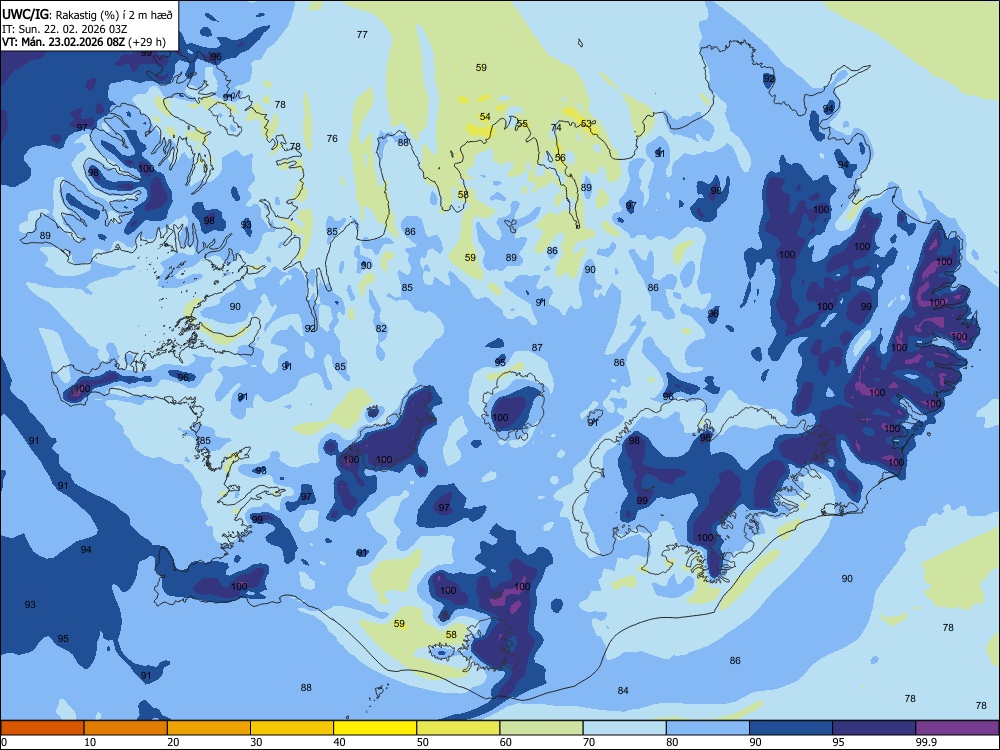The height and width of the screenshot is (750, 1000).
Task: Click the legend tick label '30'
Action: pyautogui.click(x=256, y=742)
